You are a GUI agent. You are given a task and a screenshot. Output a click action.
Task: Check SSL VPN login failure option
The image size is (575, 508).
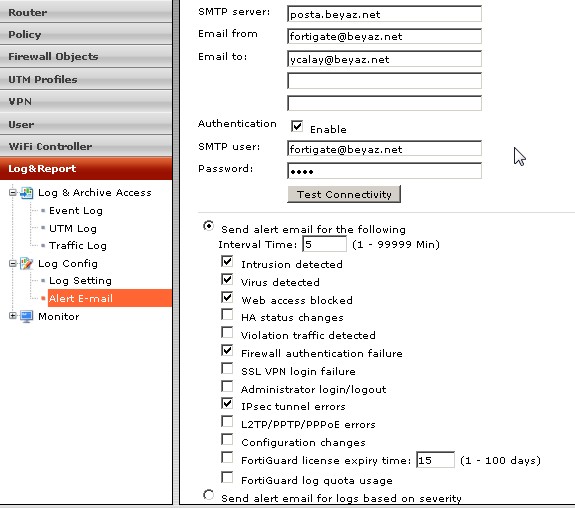pos(227,369)
